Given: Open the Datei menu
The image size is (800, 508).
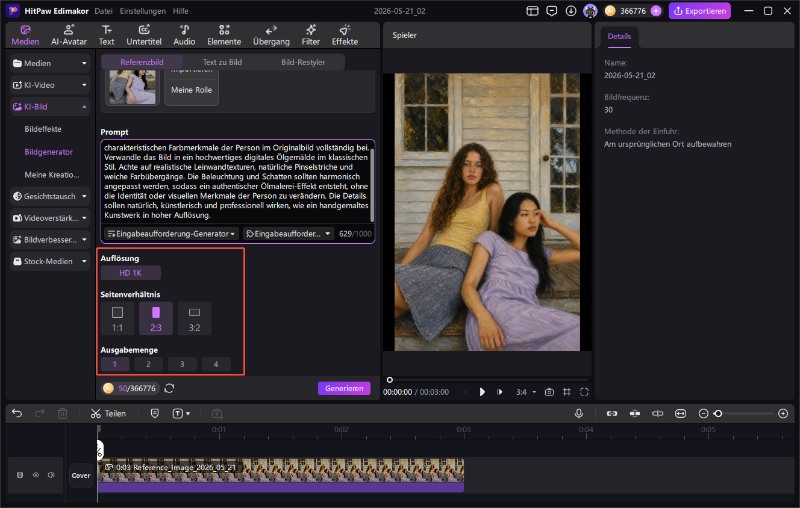Looking at the screenshot, I should pyautogui.click(x=103, y=11).
